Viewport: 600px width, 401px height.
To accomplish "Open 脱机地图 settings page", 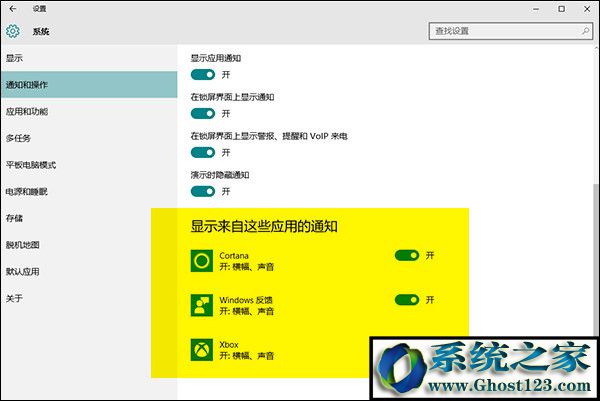I will (x=89, y=245).
